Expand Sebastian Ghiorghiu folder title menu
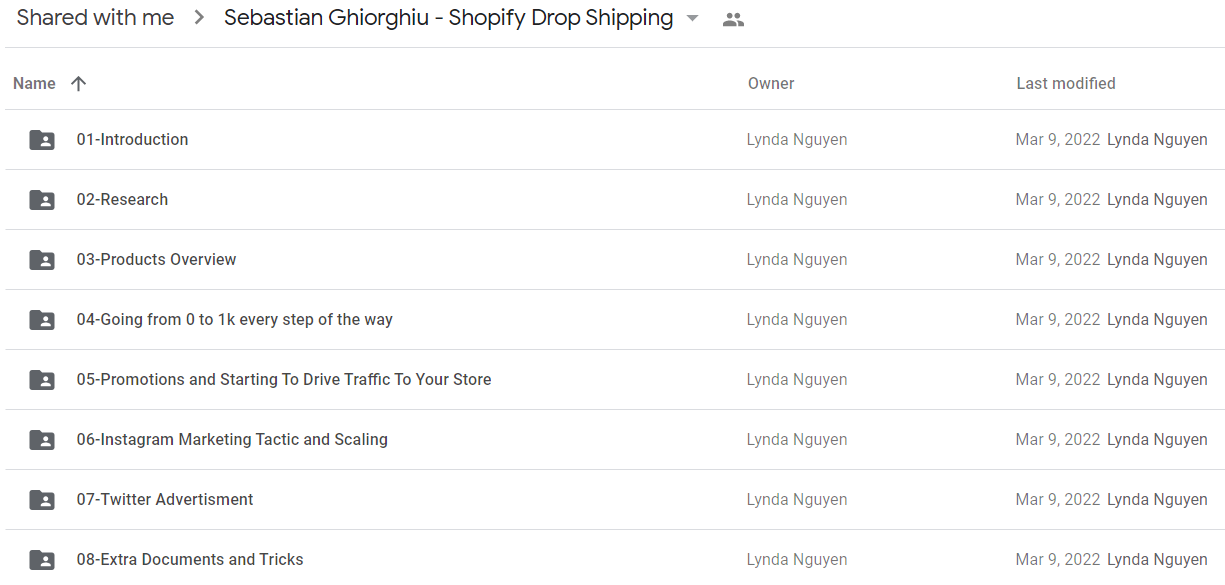The height and width of the screenshot is (585, 1225). click(449, 18)
